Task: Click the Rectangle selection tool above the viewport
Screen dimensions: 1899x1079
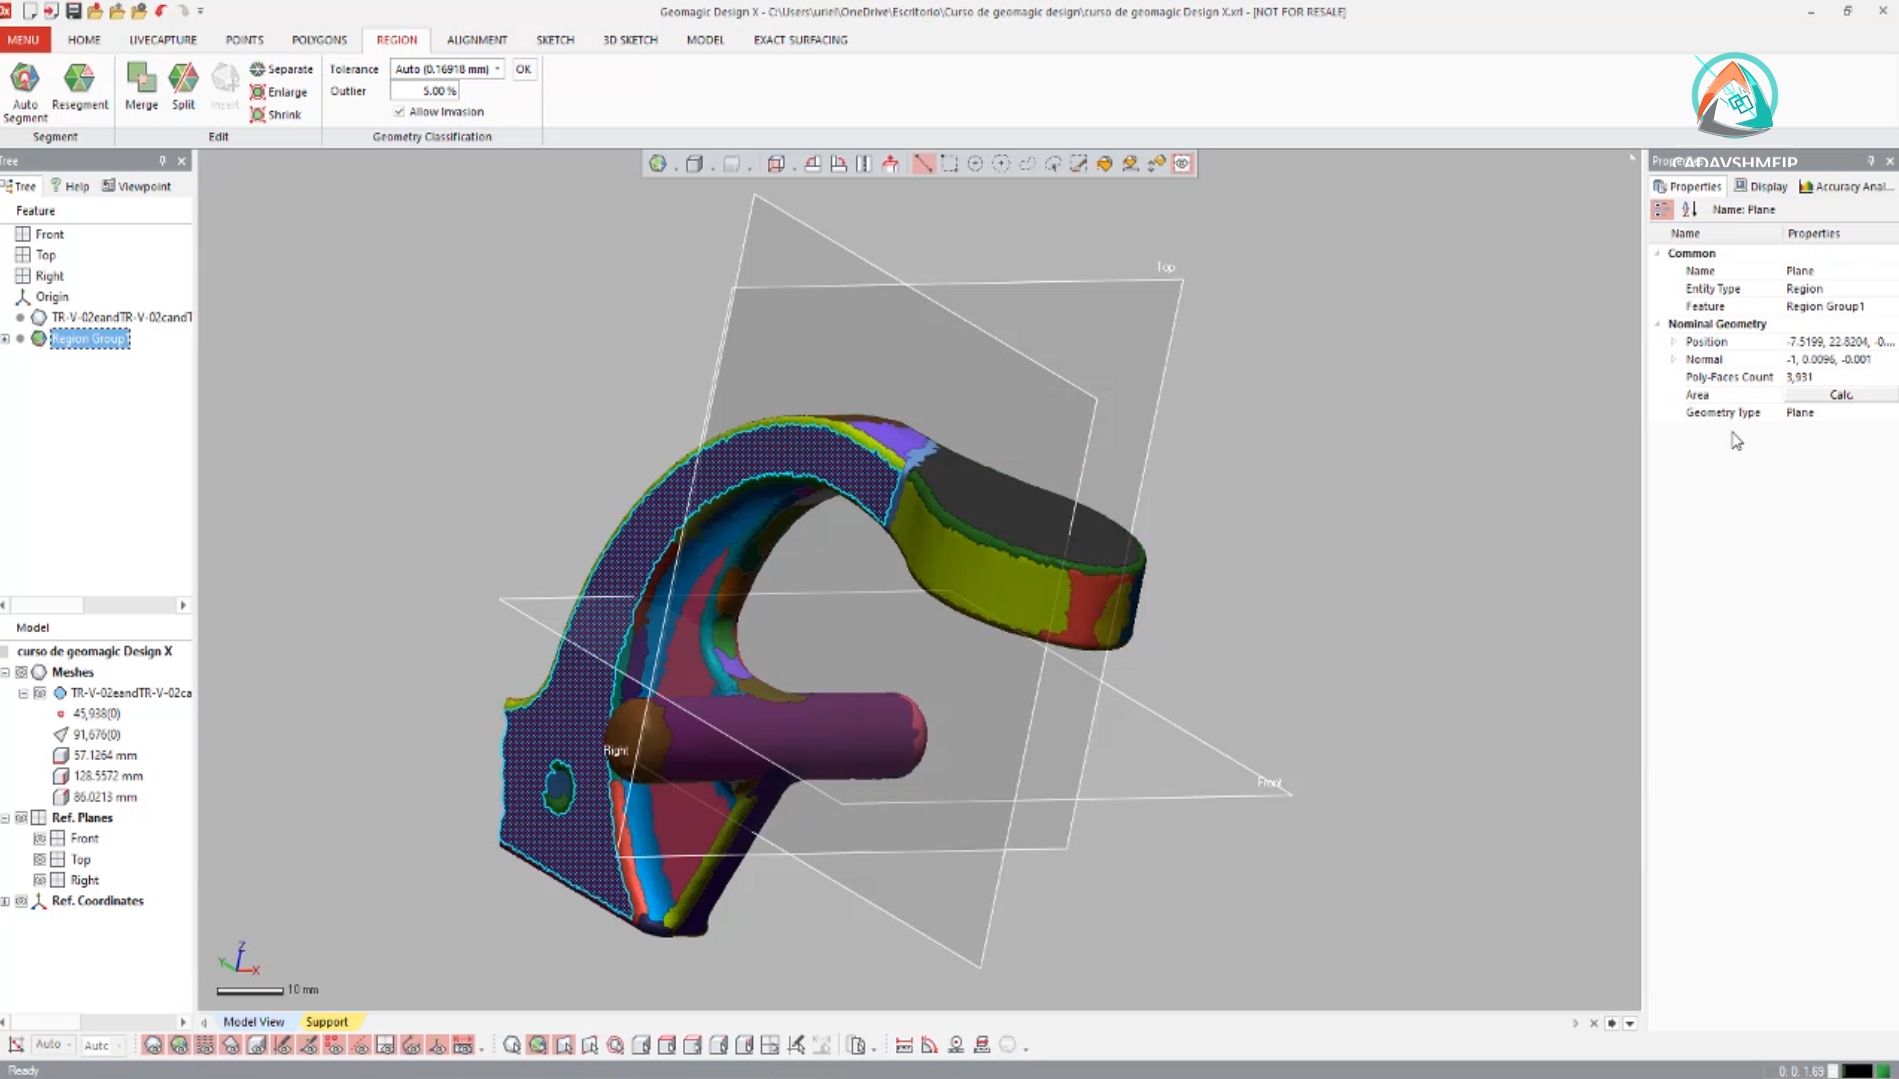Action: tap(950, 163)
